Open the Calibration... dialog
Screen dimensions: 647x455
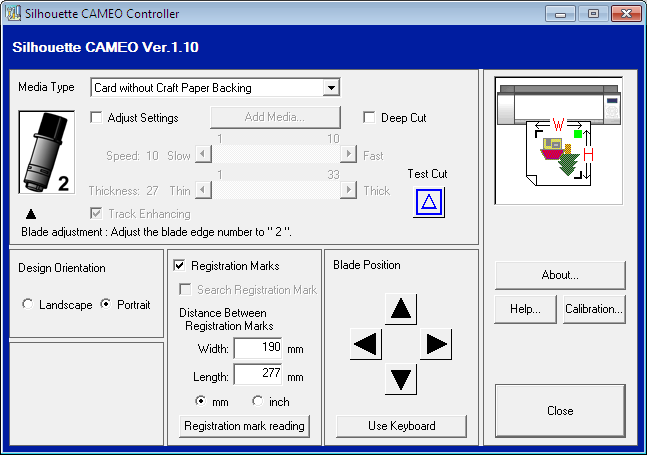(594, 309)
